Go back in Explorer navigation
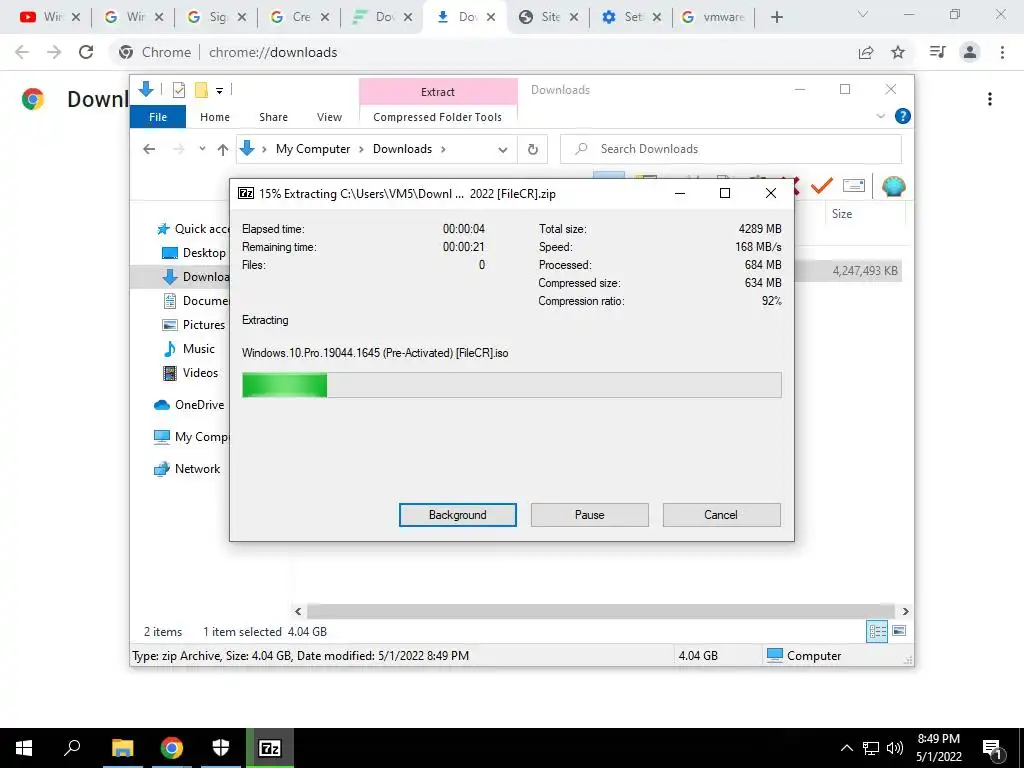Viewport: 1024px width, 768px height. tap(149, 150)
